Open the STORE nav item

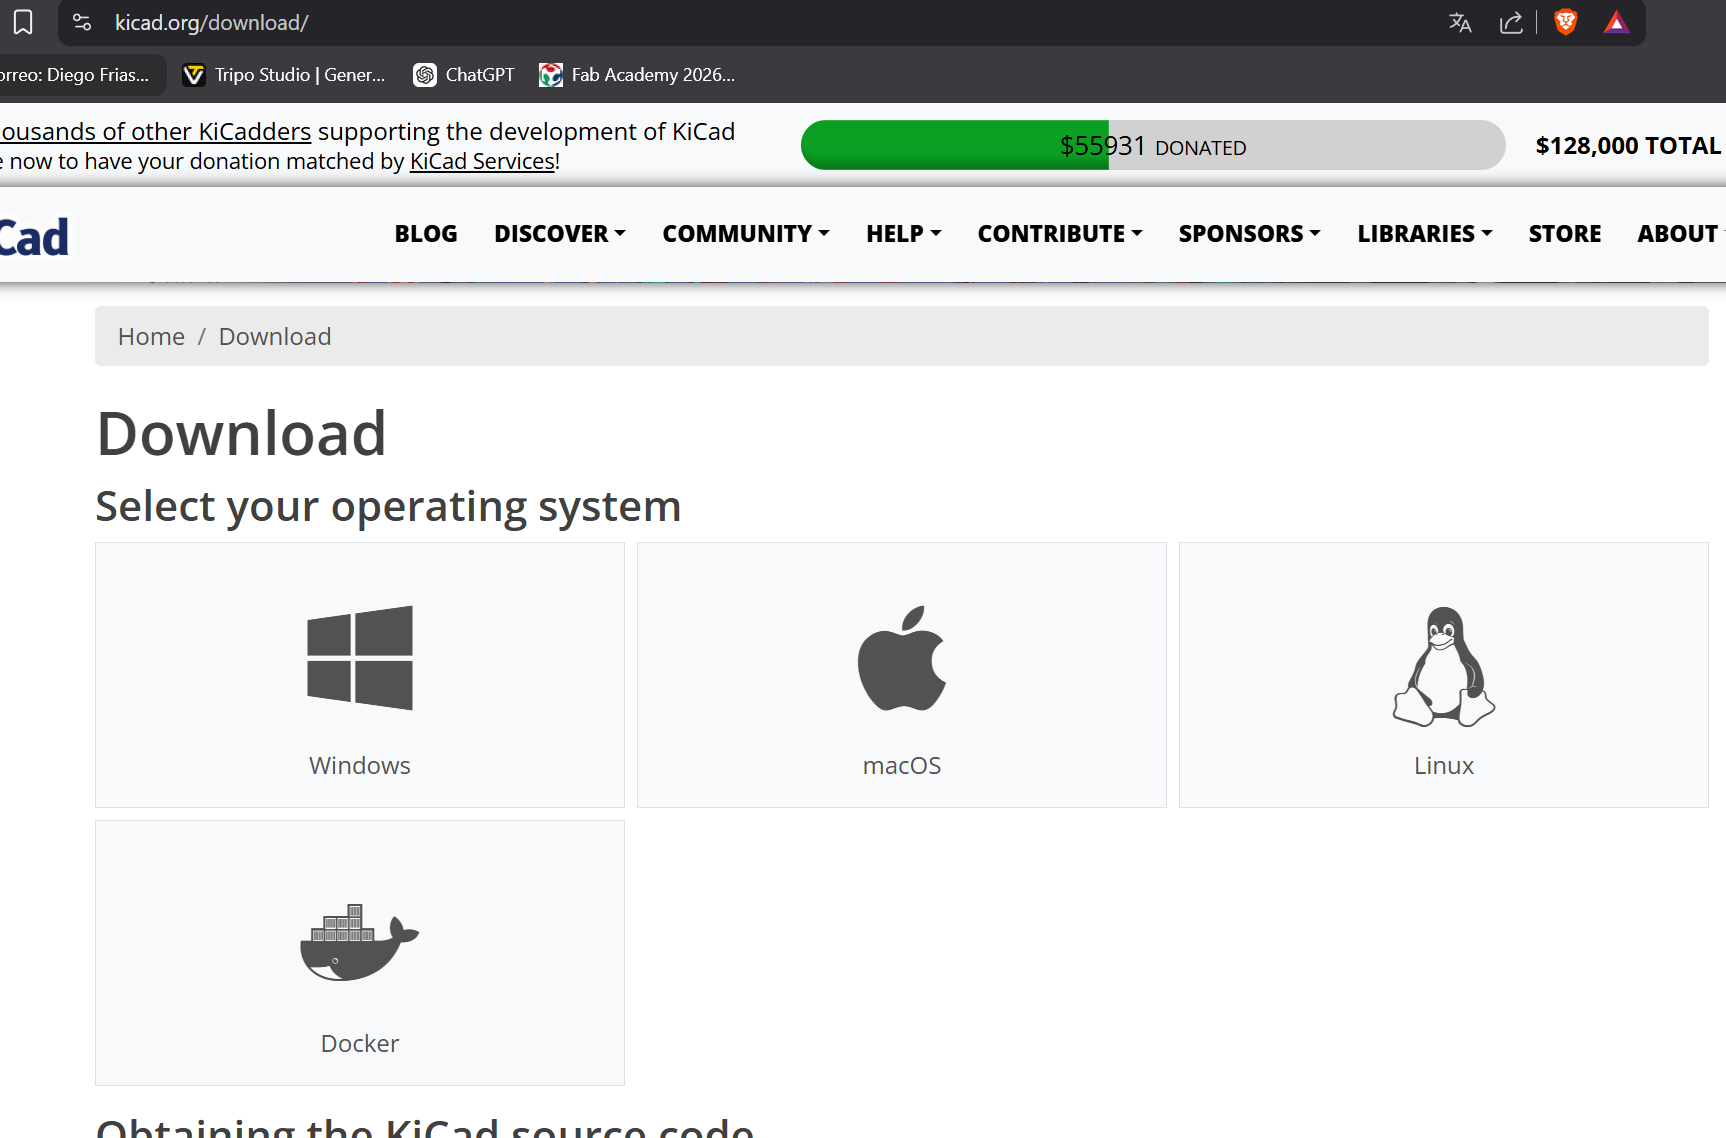click(x=1565, y=234)
